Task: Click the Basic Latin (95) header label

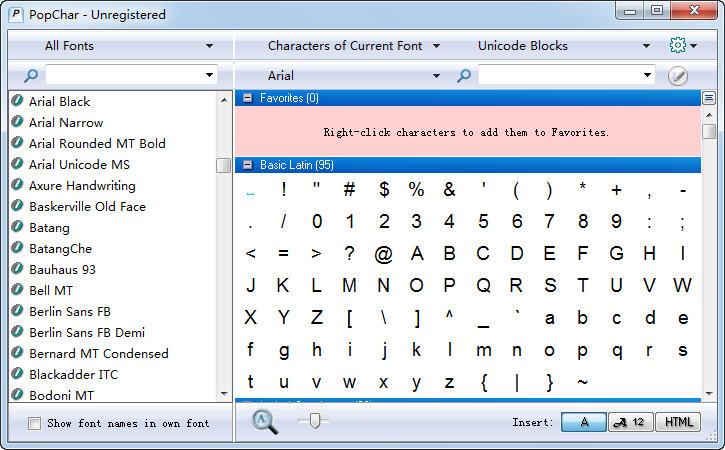Action: [297, 165]
